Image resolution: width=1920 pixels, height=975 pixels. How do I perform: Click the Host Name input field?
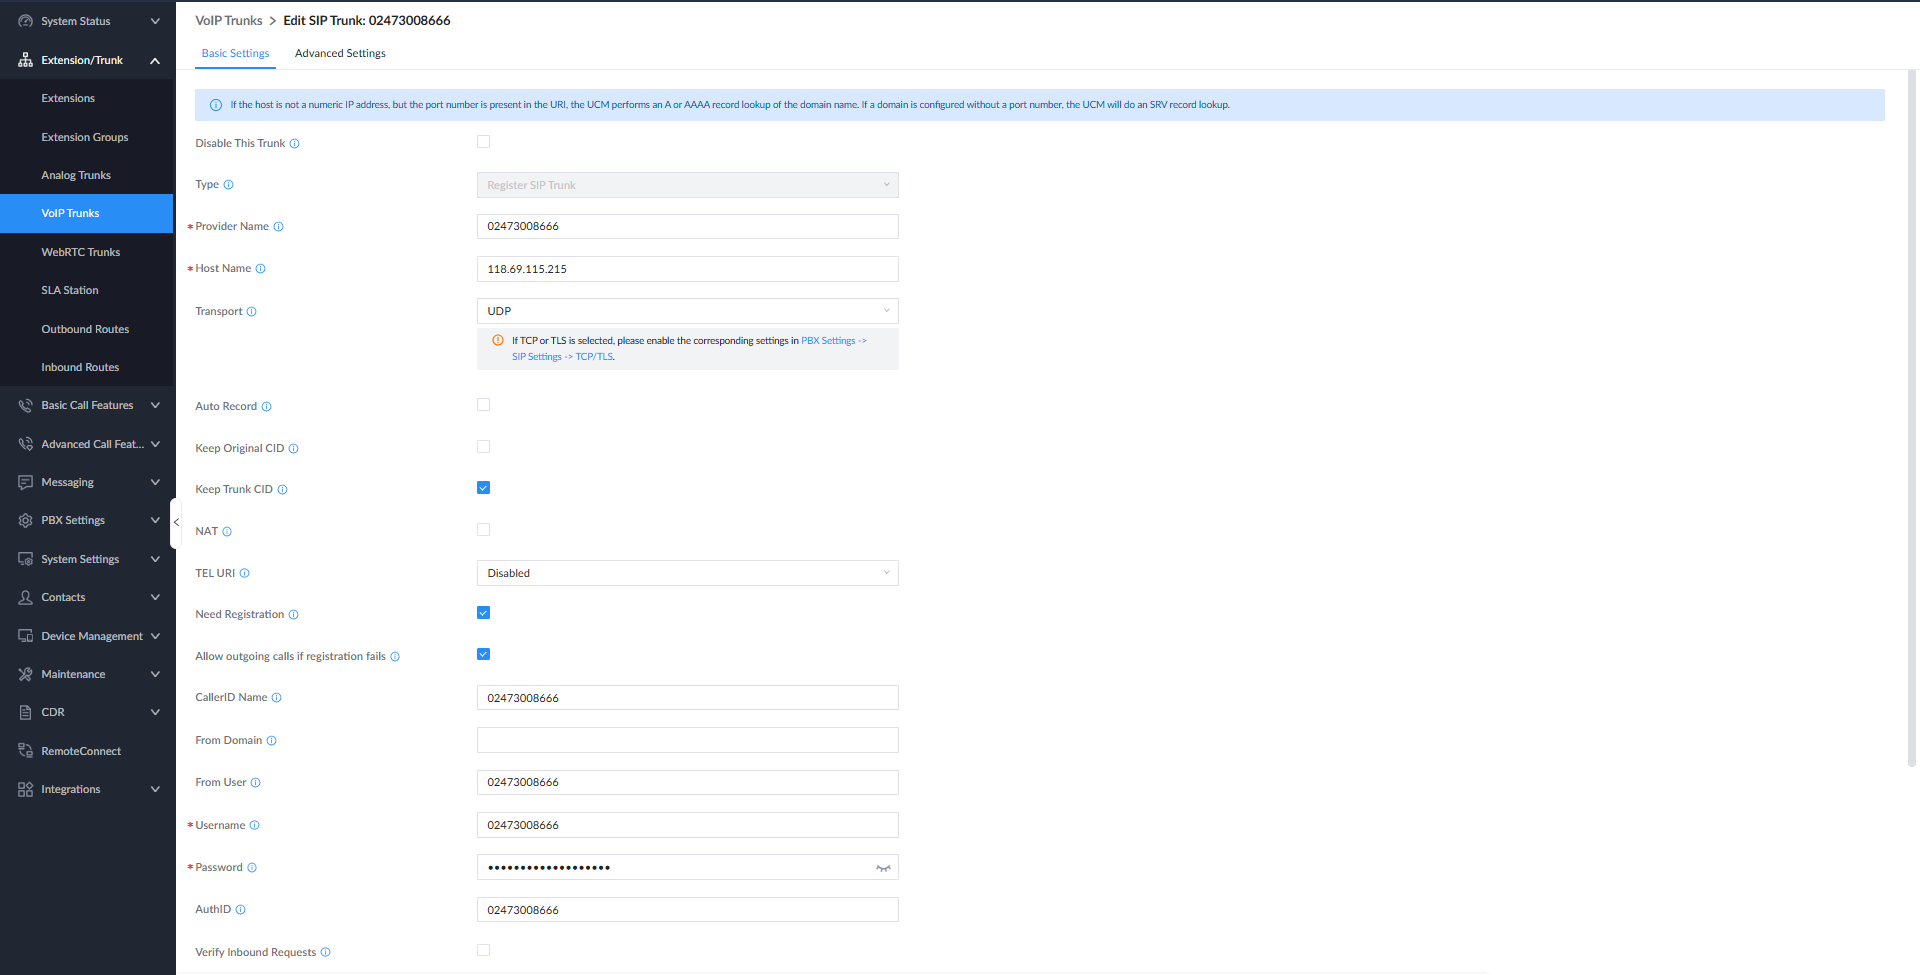687,269
